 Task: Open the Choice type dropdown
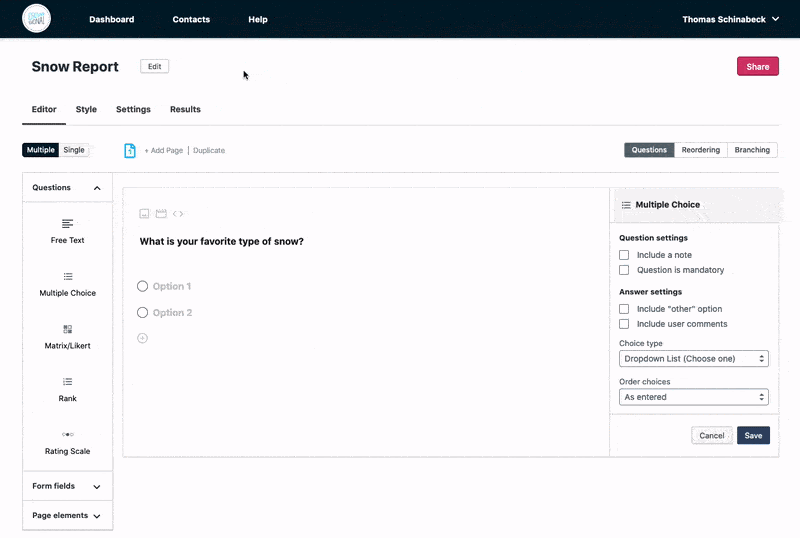pyautogui.click(x=693, y=358)
